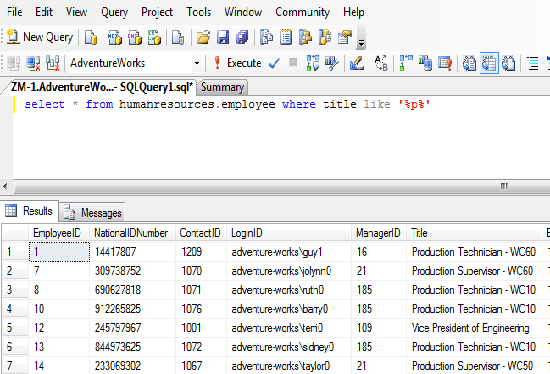Screen dimensions: 550x374
Task: Click the EmployeeID column header
Action: 59,233
